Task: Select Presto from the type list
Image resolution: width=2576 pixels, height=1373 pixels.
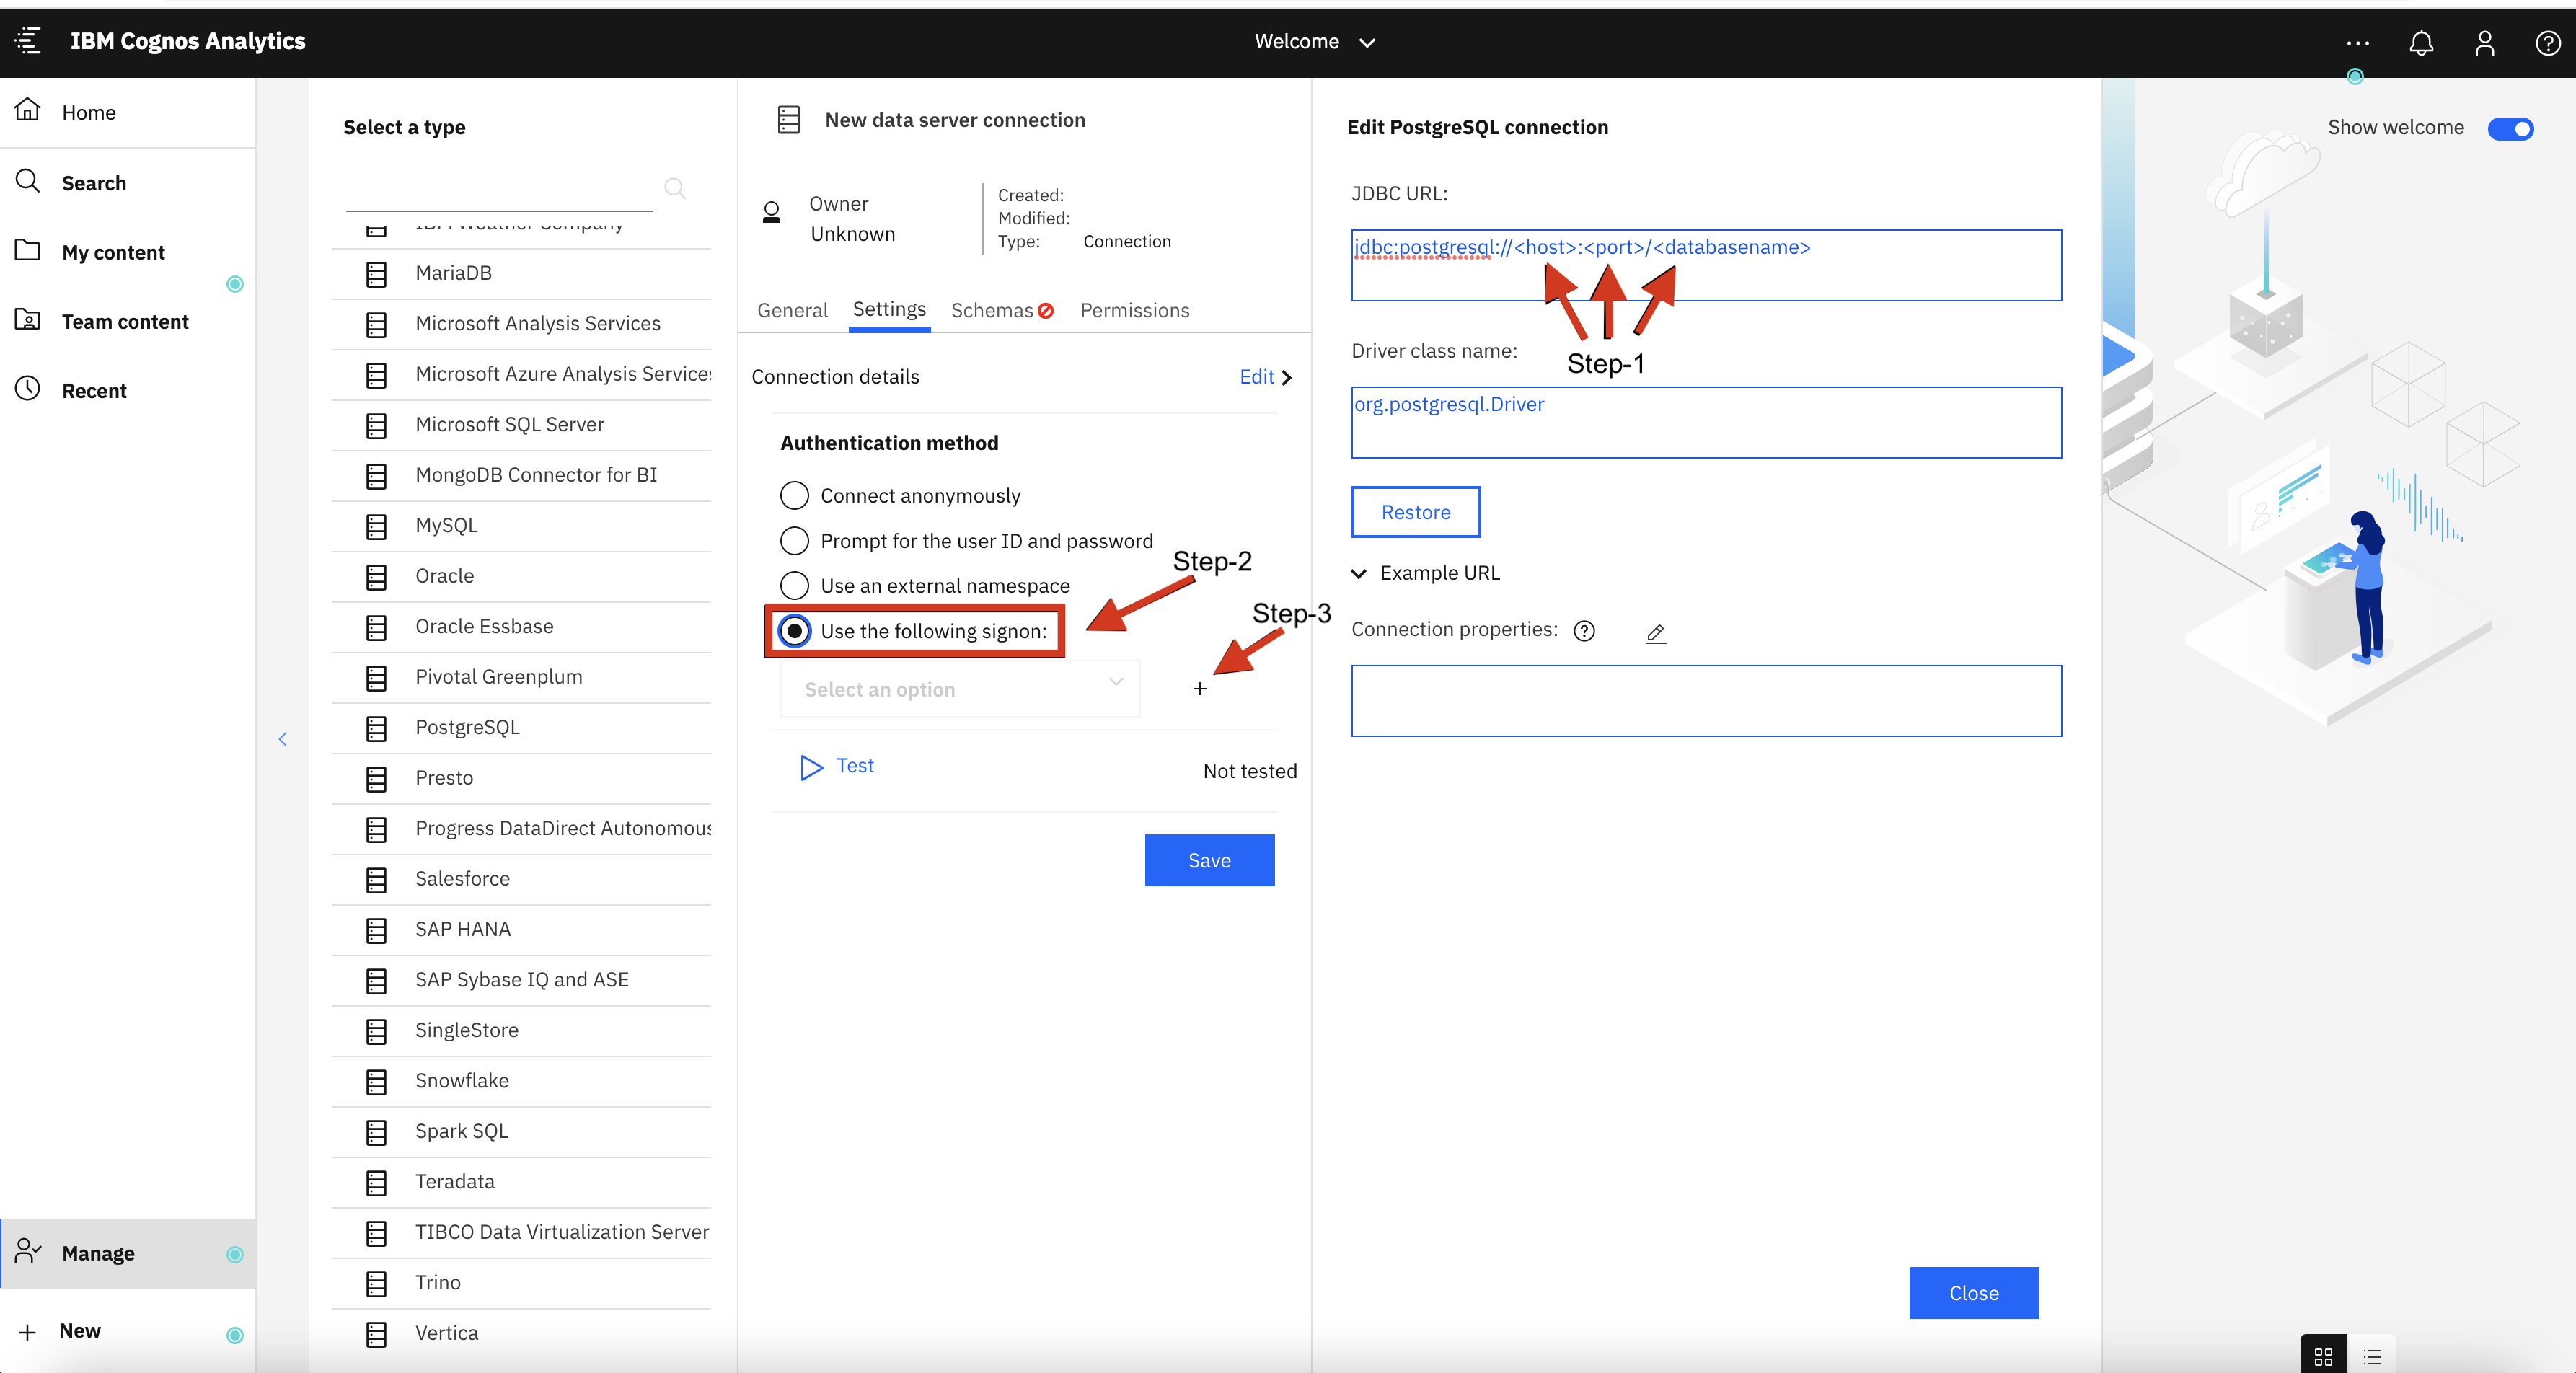Action: pos(521,778)
